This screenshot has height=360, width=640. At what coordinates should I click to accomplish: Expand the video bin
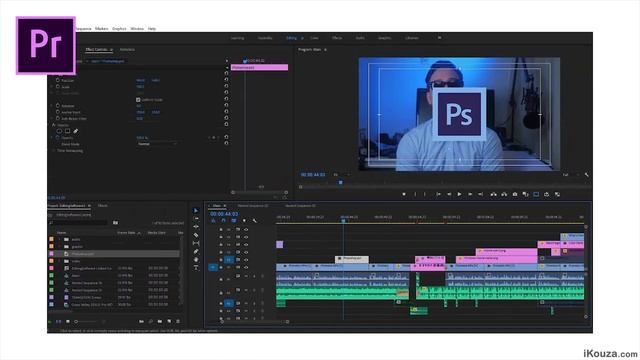point(60,261)
